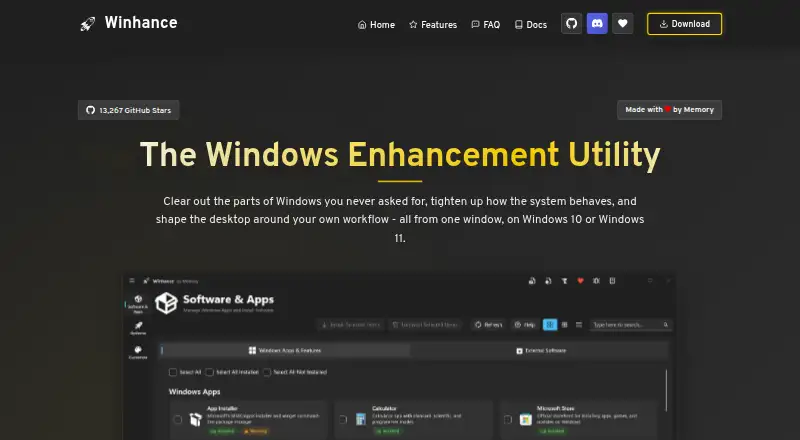Click the orange Warning badge on App Installer
The image size is (800, 440).
pos(256,431)
